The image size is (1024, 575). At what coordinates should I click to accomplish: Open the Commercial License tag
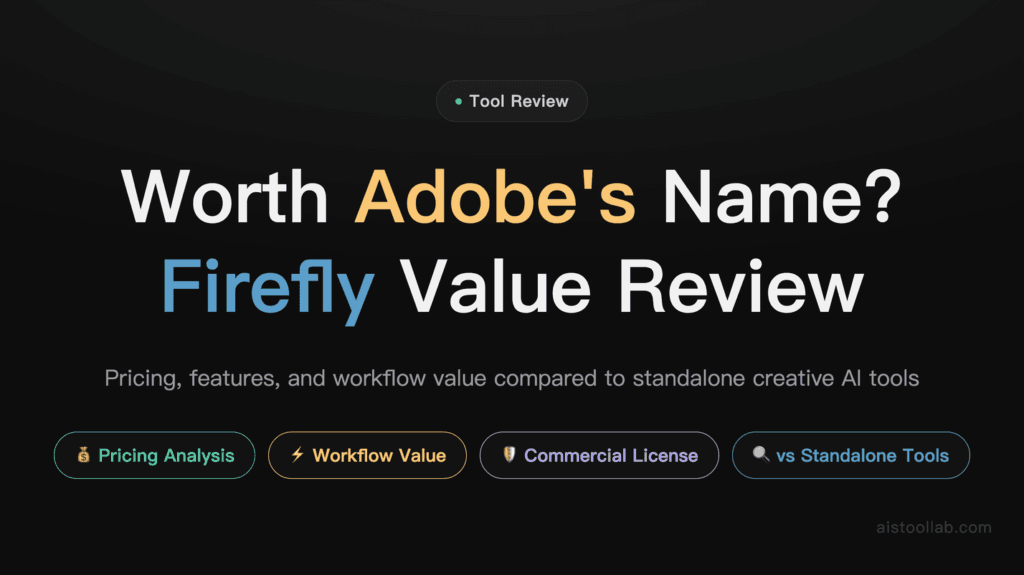599,455
